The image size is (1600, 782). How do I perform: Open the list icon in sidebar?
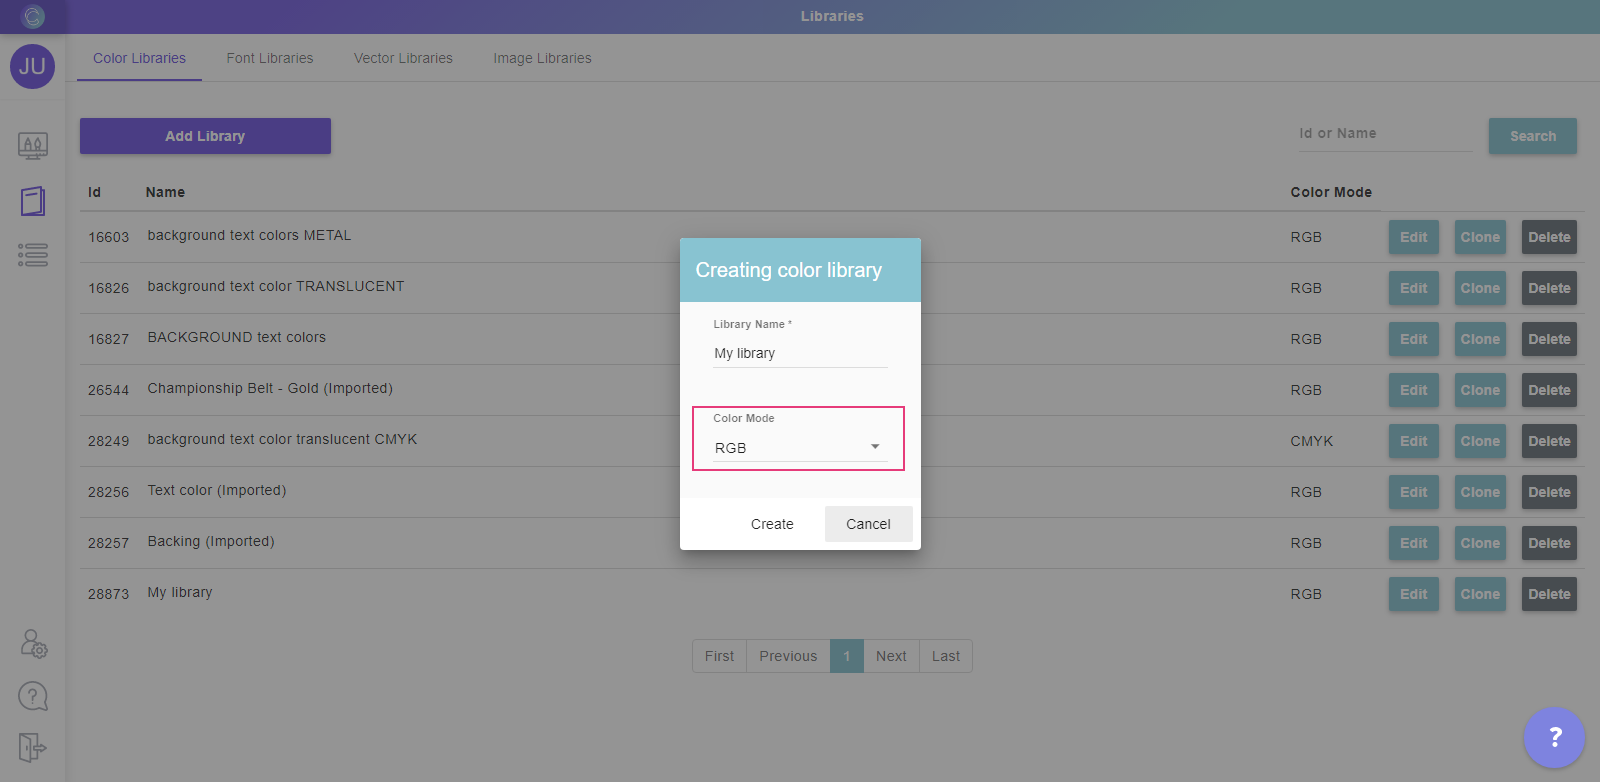33,255
